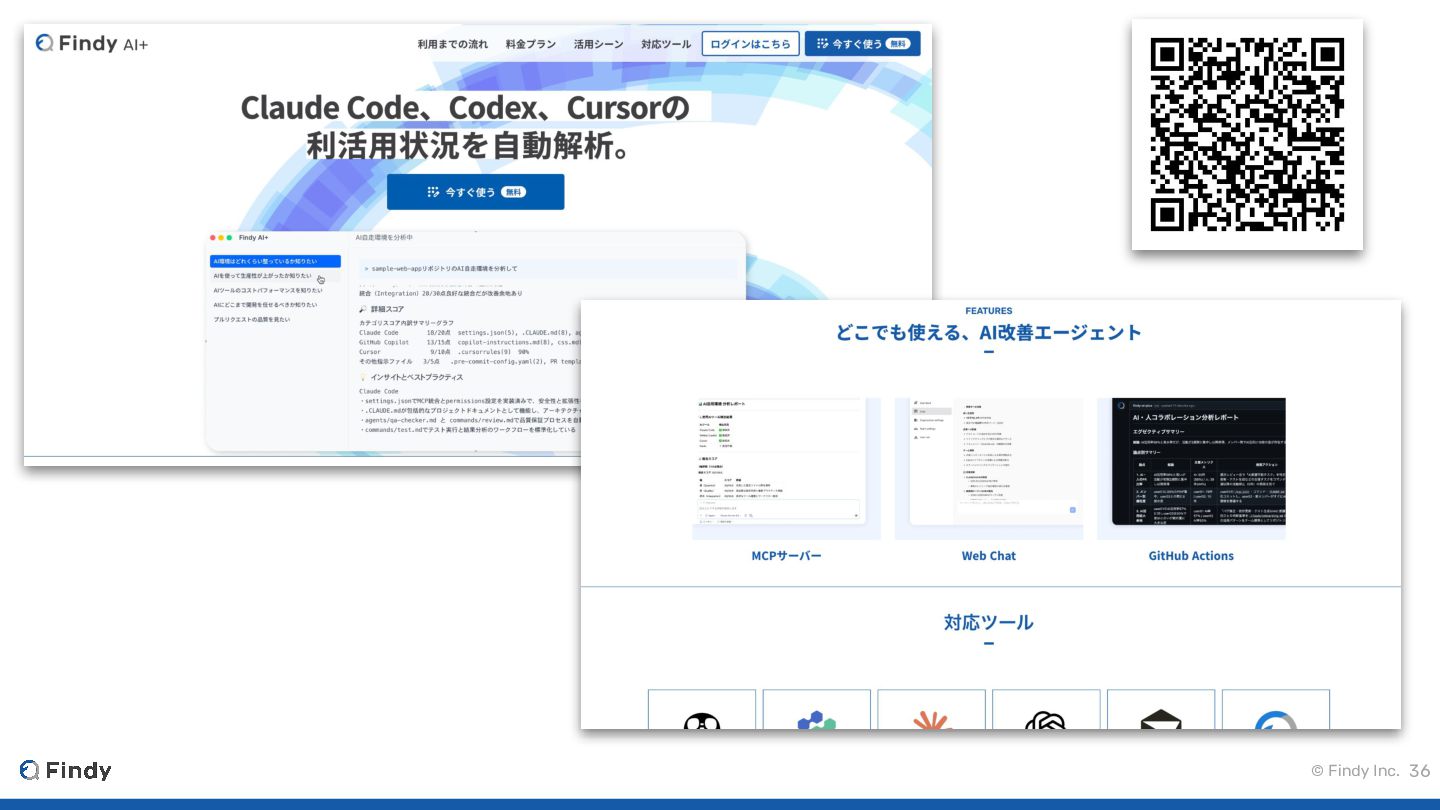
Task: Click the orange Claude tool card icon
Action: coord(932,720)
